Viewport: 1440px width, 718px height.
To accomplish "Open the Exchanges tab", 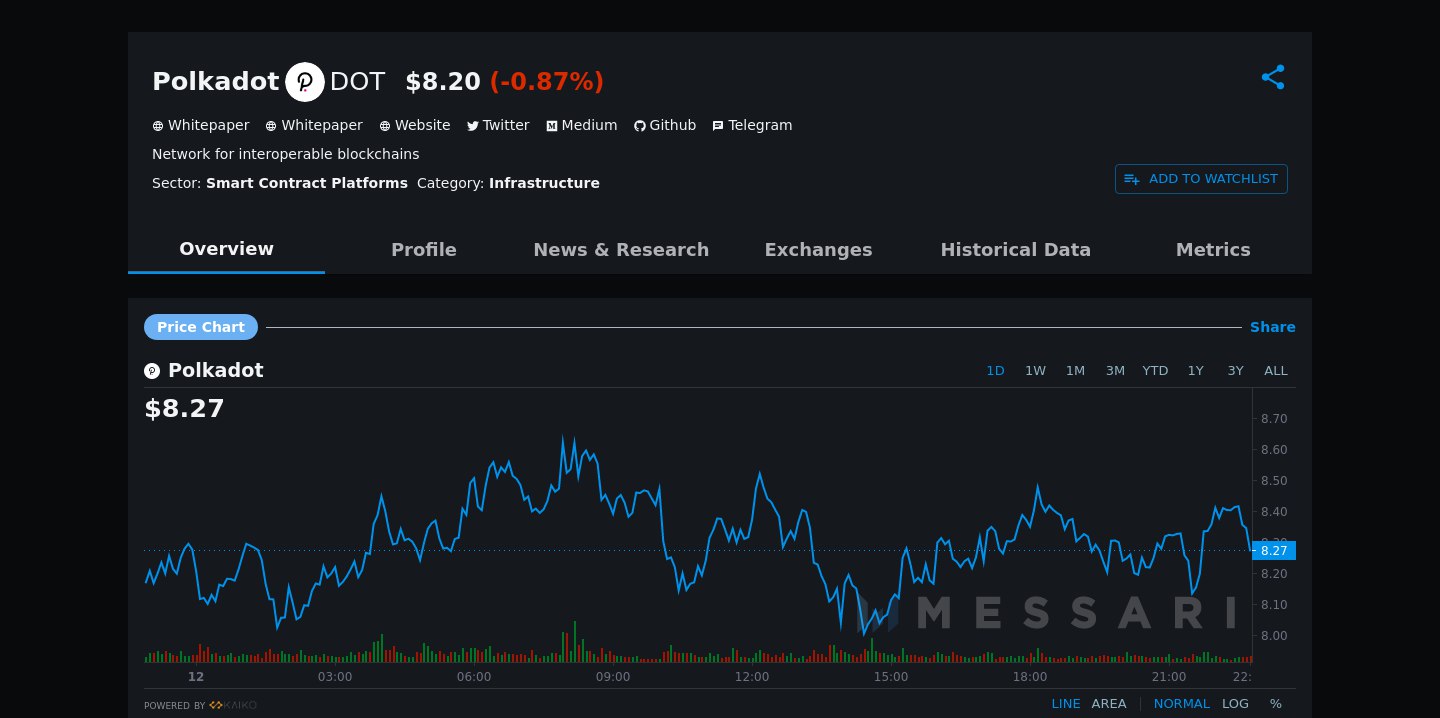I will [x=818, y=250].
